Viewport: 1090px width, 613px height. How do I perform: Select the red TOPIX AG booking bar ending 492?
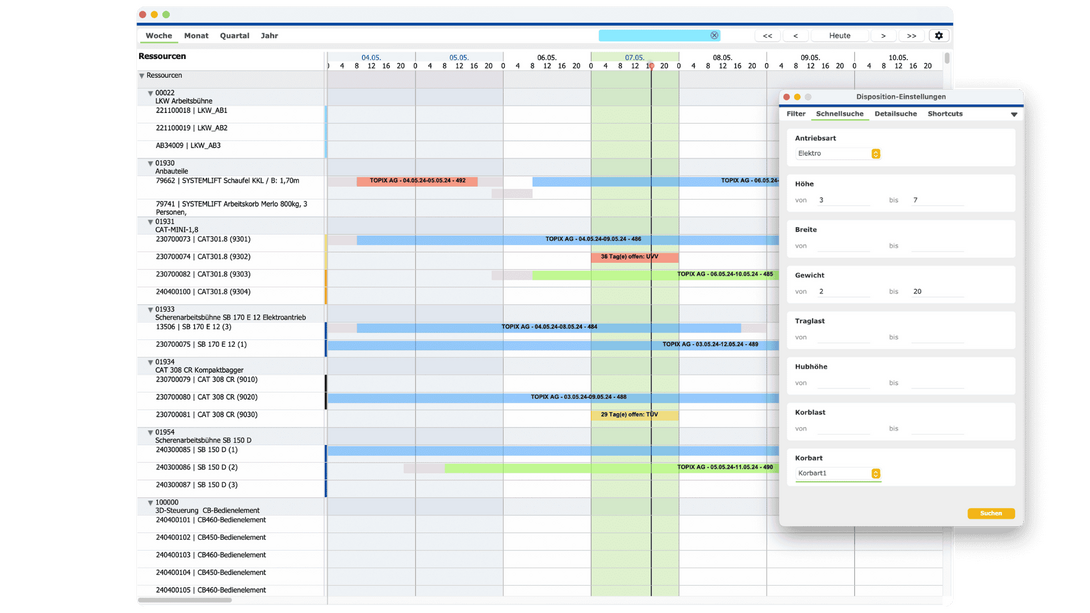417,182
